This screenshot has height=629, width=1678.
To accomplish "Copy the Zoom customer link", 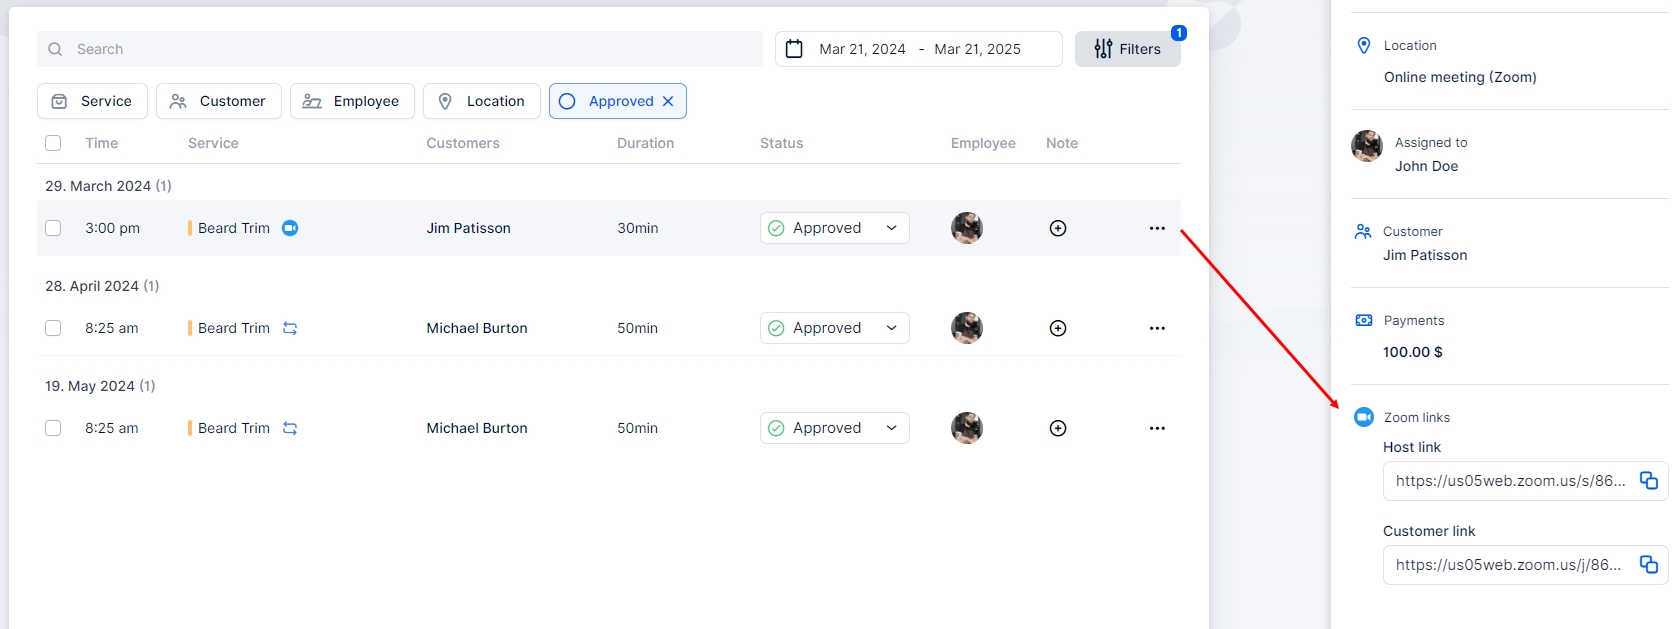I will point(1648,565).
